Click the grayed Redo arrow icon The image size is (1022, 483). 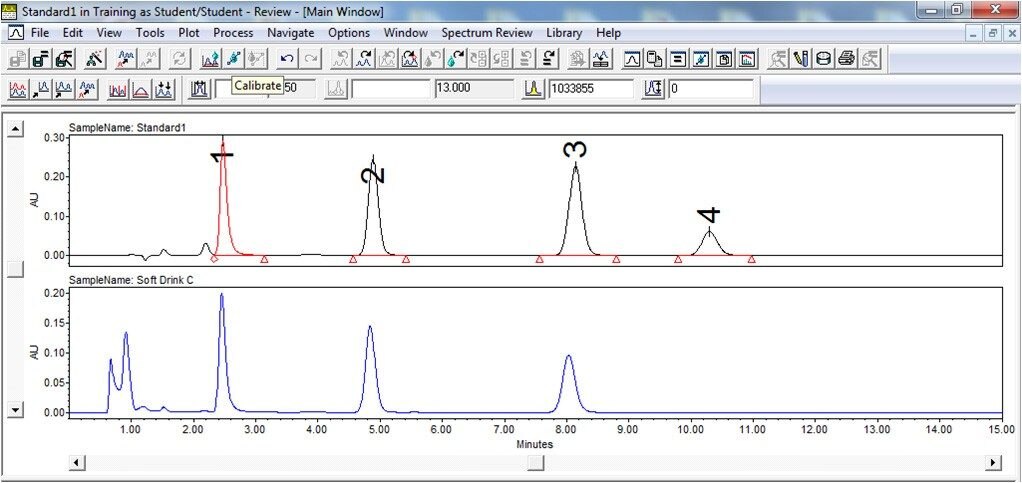pyautogui.click(x=311, y=59)
